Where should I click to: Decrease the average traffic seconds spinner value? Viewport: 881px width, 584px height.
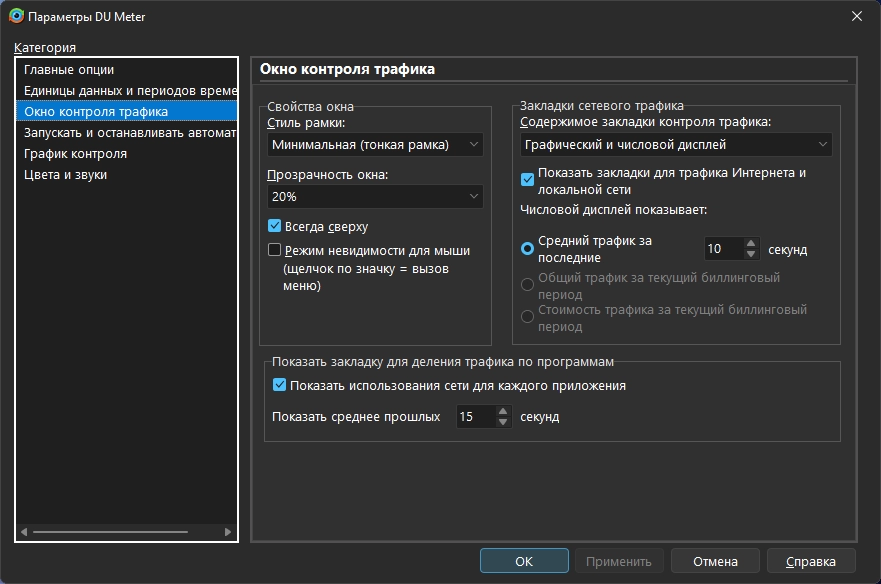pos(750,254)
